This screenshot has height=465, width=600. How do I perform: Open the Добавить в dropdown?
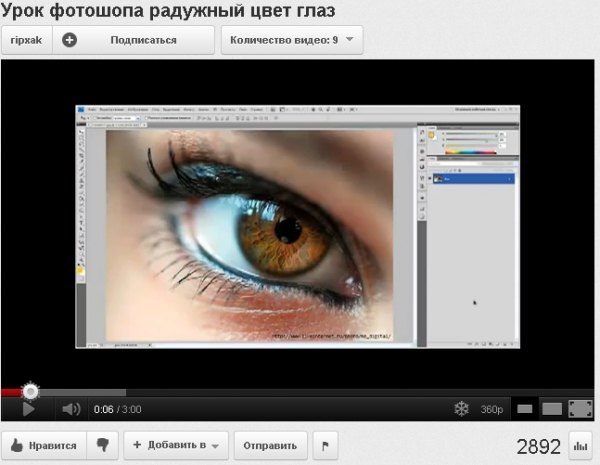[x=176, y=445]
